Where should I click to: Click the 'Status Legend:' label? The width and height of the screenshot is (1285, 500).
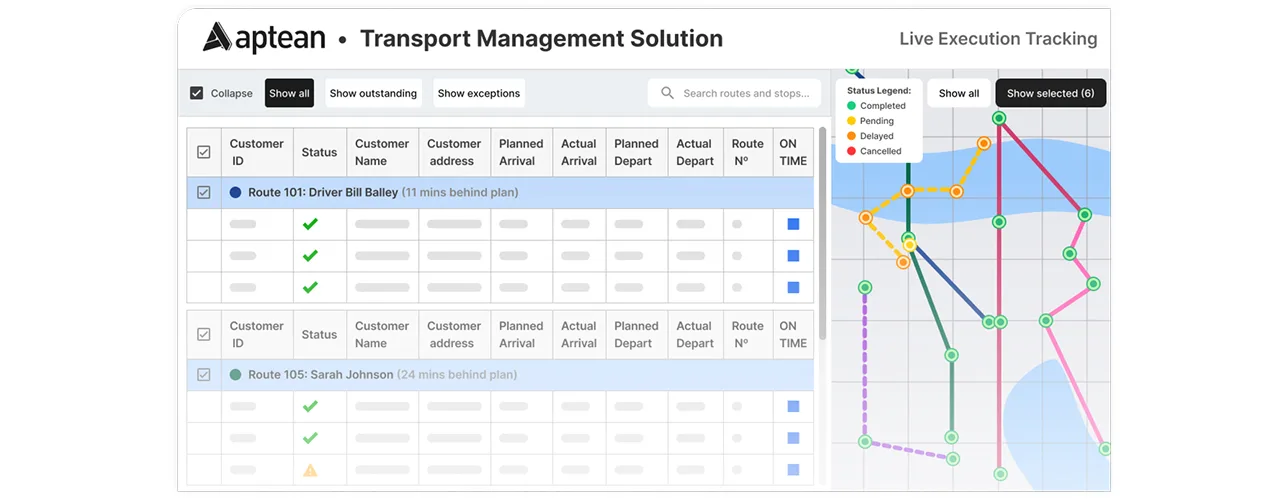[879, 90]
